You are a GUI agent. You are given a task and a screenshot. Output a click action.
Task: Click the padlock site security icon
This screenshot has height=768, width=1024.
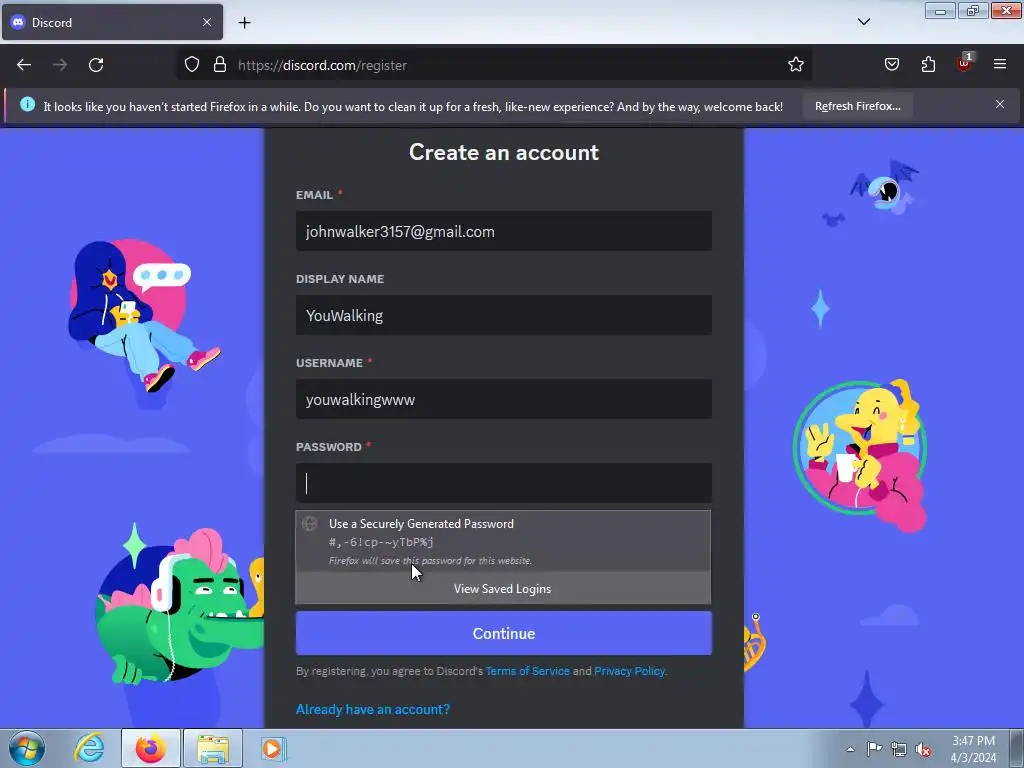[x=220, y=65]
